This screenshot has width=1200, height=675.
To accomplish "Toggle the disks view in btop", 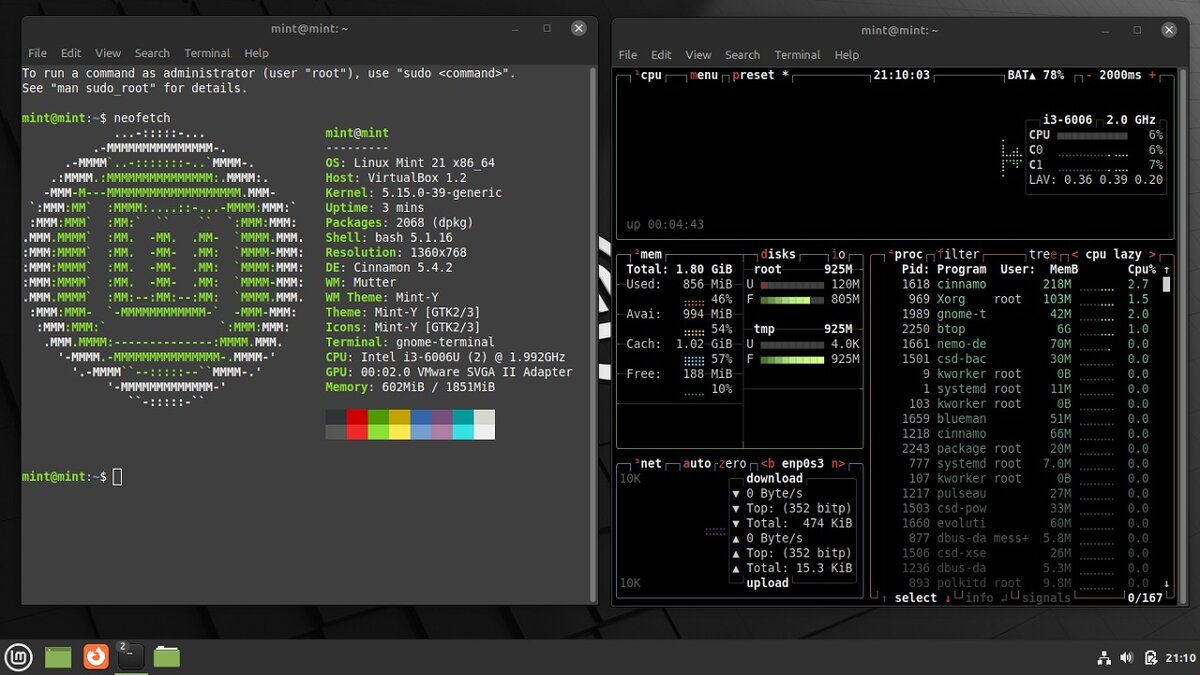I will (x=778, y=254).
